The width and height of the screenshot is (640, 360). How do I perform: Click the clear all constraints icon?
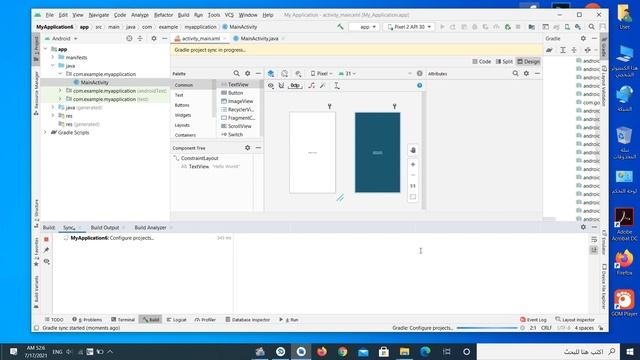tap(311, 86)
